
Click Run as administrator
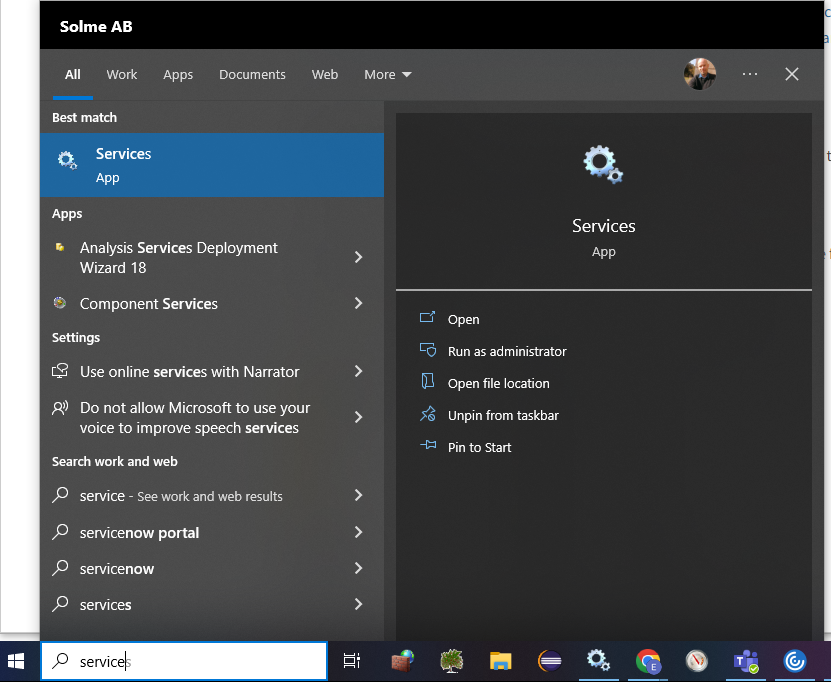pyautogui.click(x=507, y=351)
